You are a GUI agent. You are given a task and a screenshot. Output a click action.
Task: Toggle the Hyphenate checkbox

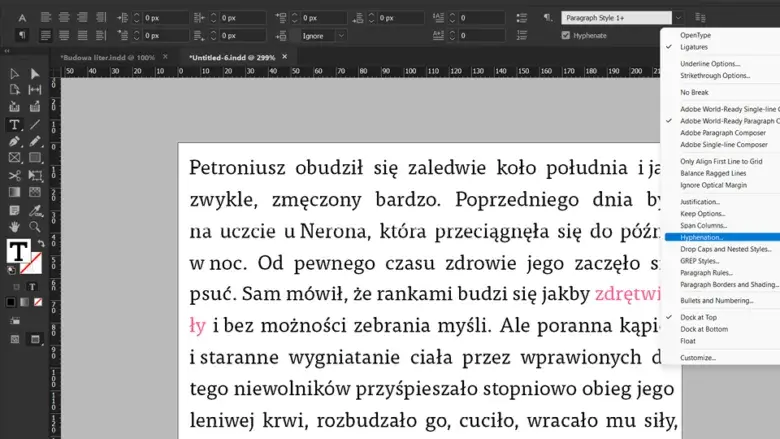[566, 35]
